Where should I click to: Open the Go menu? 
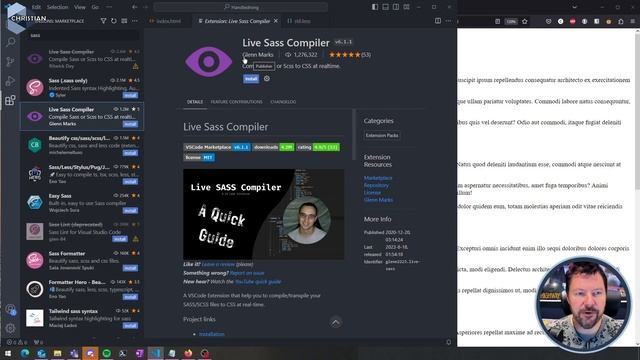tap(95, 7)
